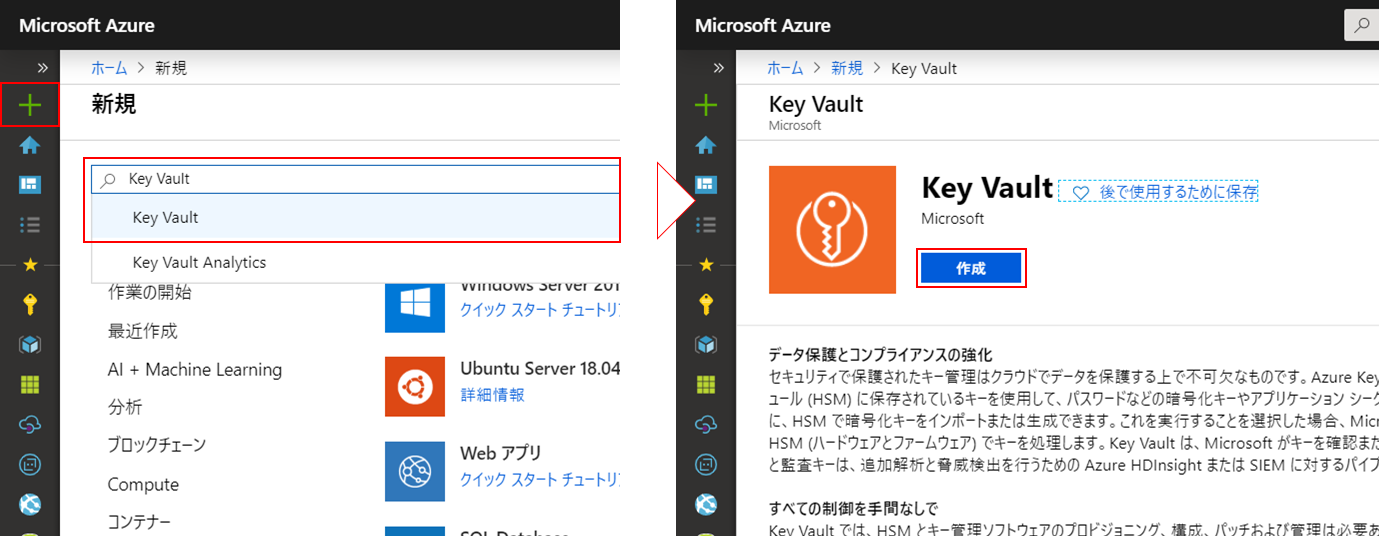Click the Ubuntu Server logo tile
This screenshot has height=536, width=1379.
pos(414,386)
